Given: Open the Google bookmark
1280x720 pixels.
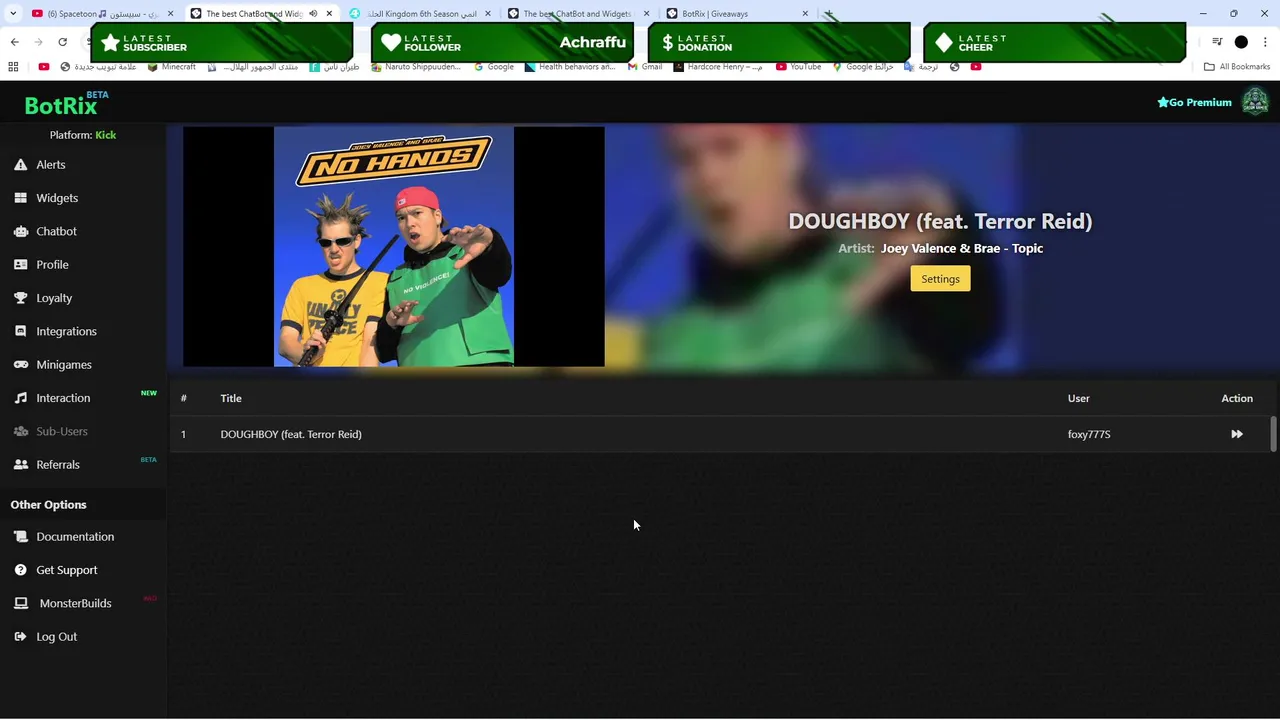Looking at the screenshot, I should pos(494,67).
